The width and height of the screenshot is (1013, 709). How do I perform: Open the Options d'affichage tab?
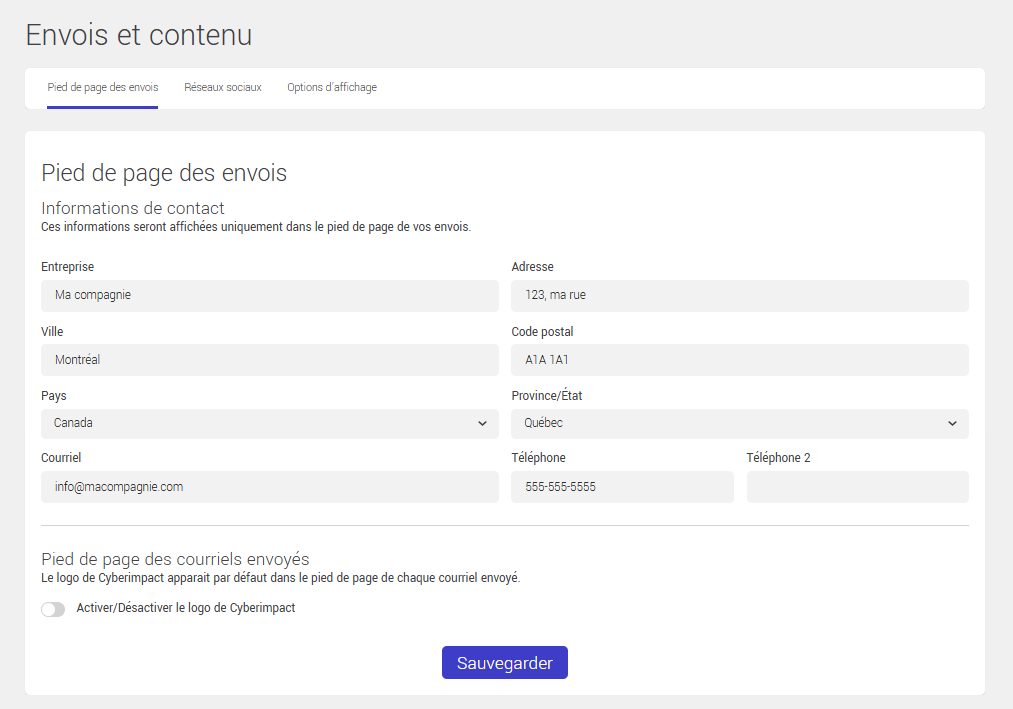tap(331, 87)
